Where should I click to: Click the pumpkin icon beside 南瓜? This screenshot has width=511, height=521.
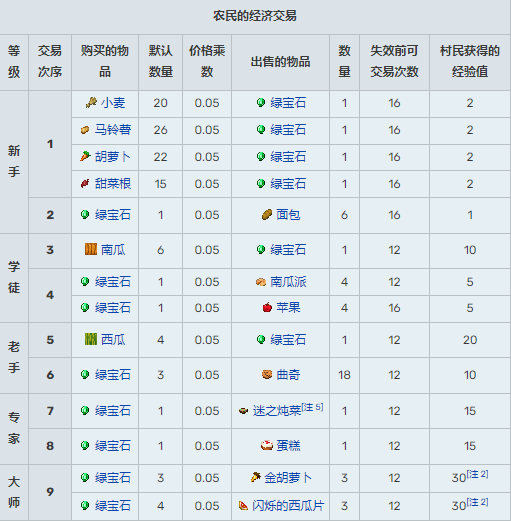[x=91, y=249]
